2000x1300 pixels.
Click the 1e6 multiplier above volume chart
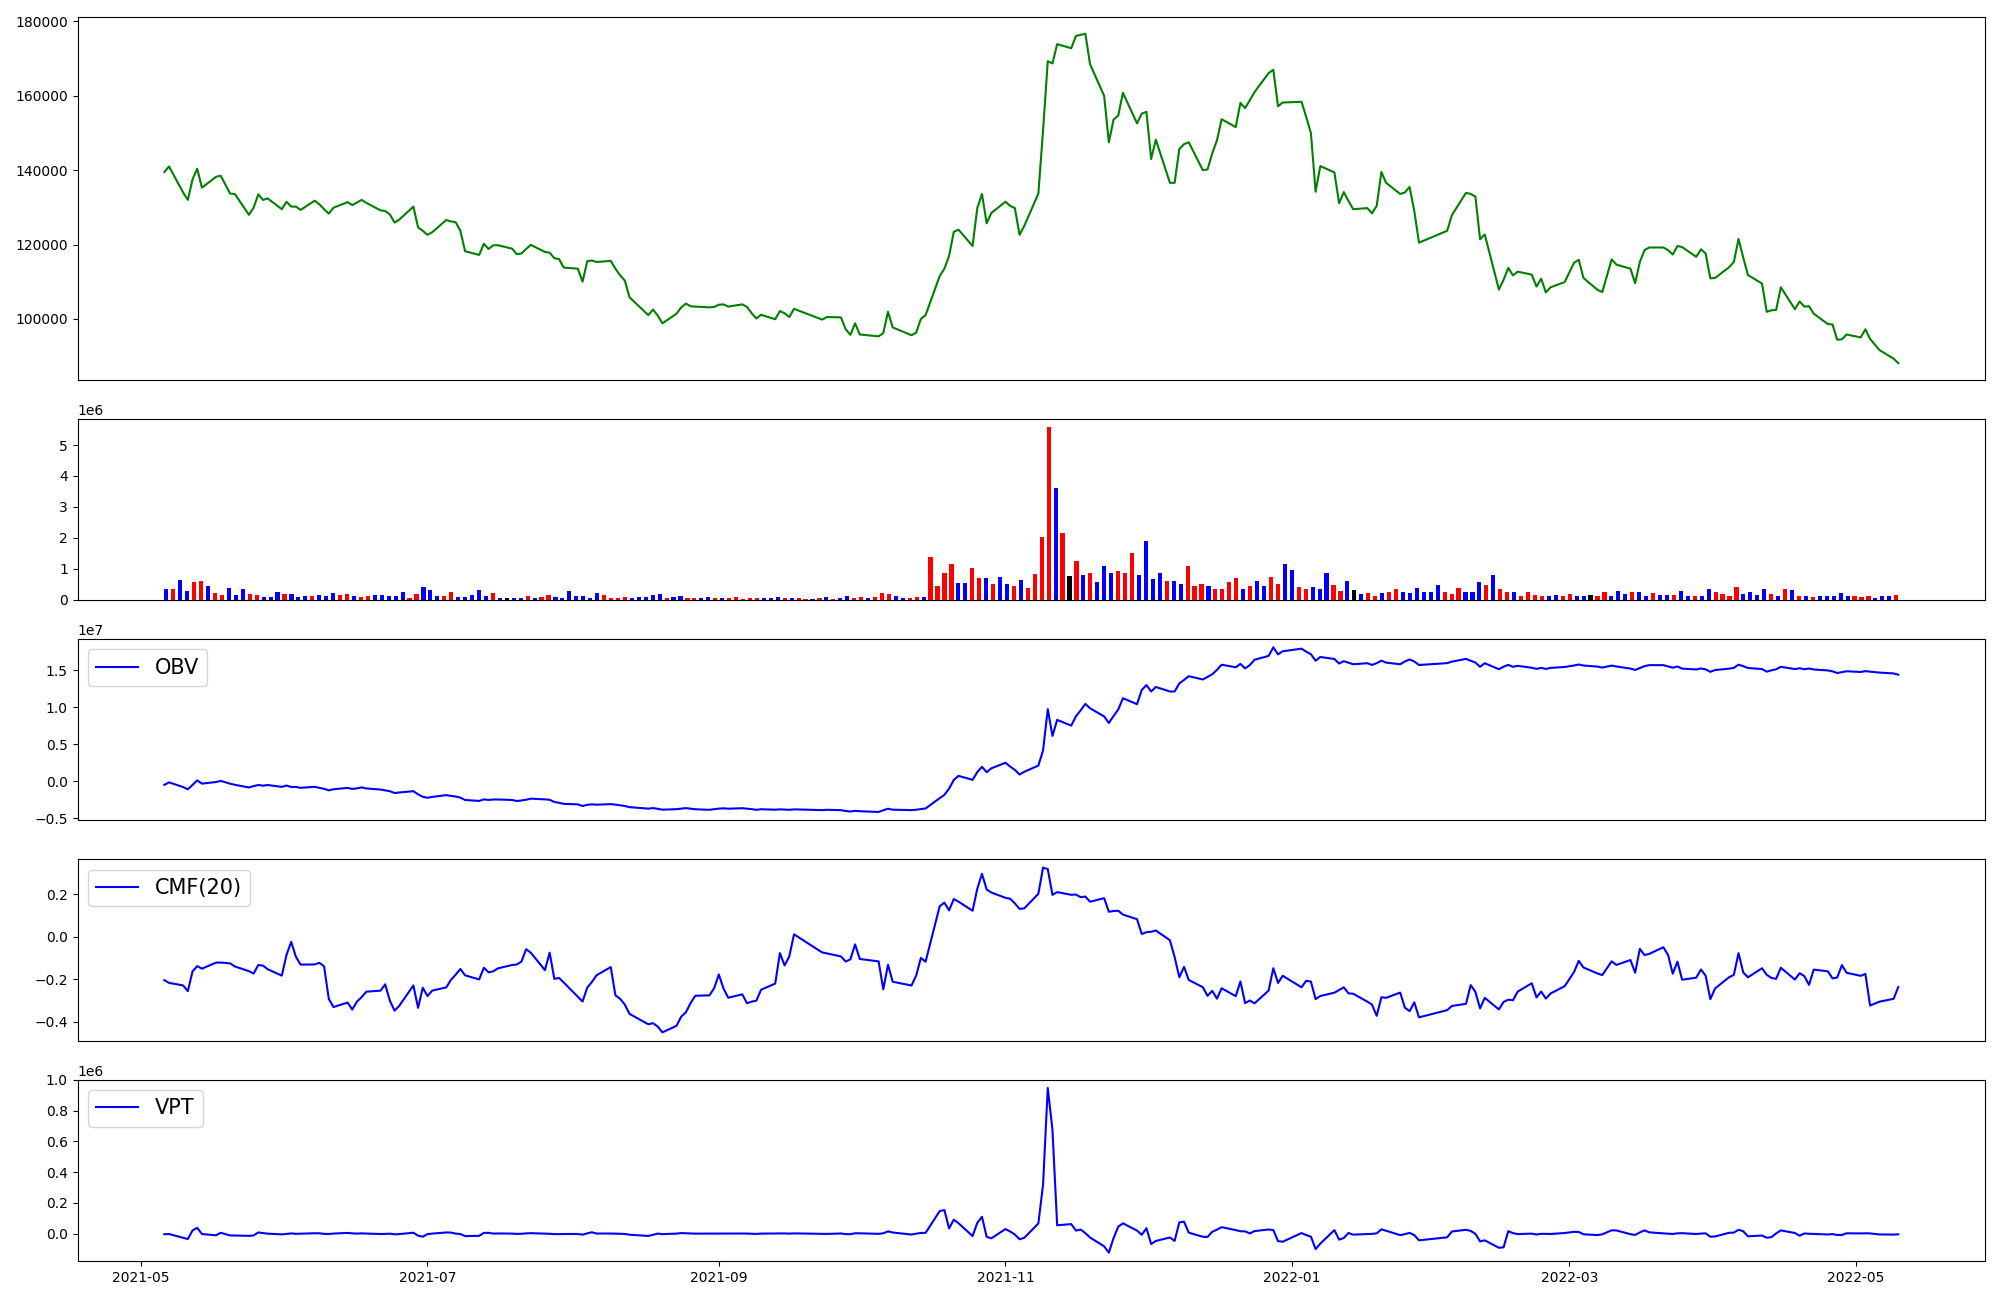91,411
